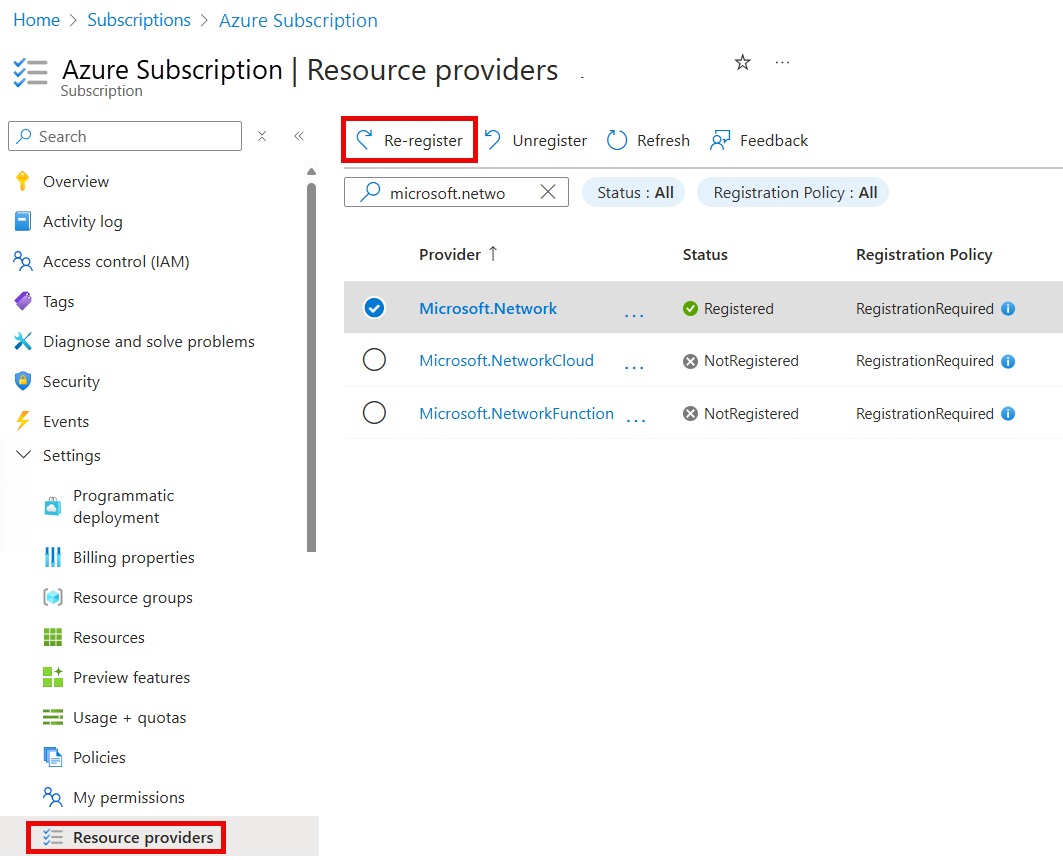
Task: Open Tags in the sidebar
Action: coord(58,302)
